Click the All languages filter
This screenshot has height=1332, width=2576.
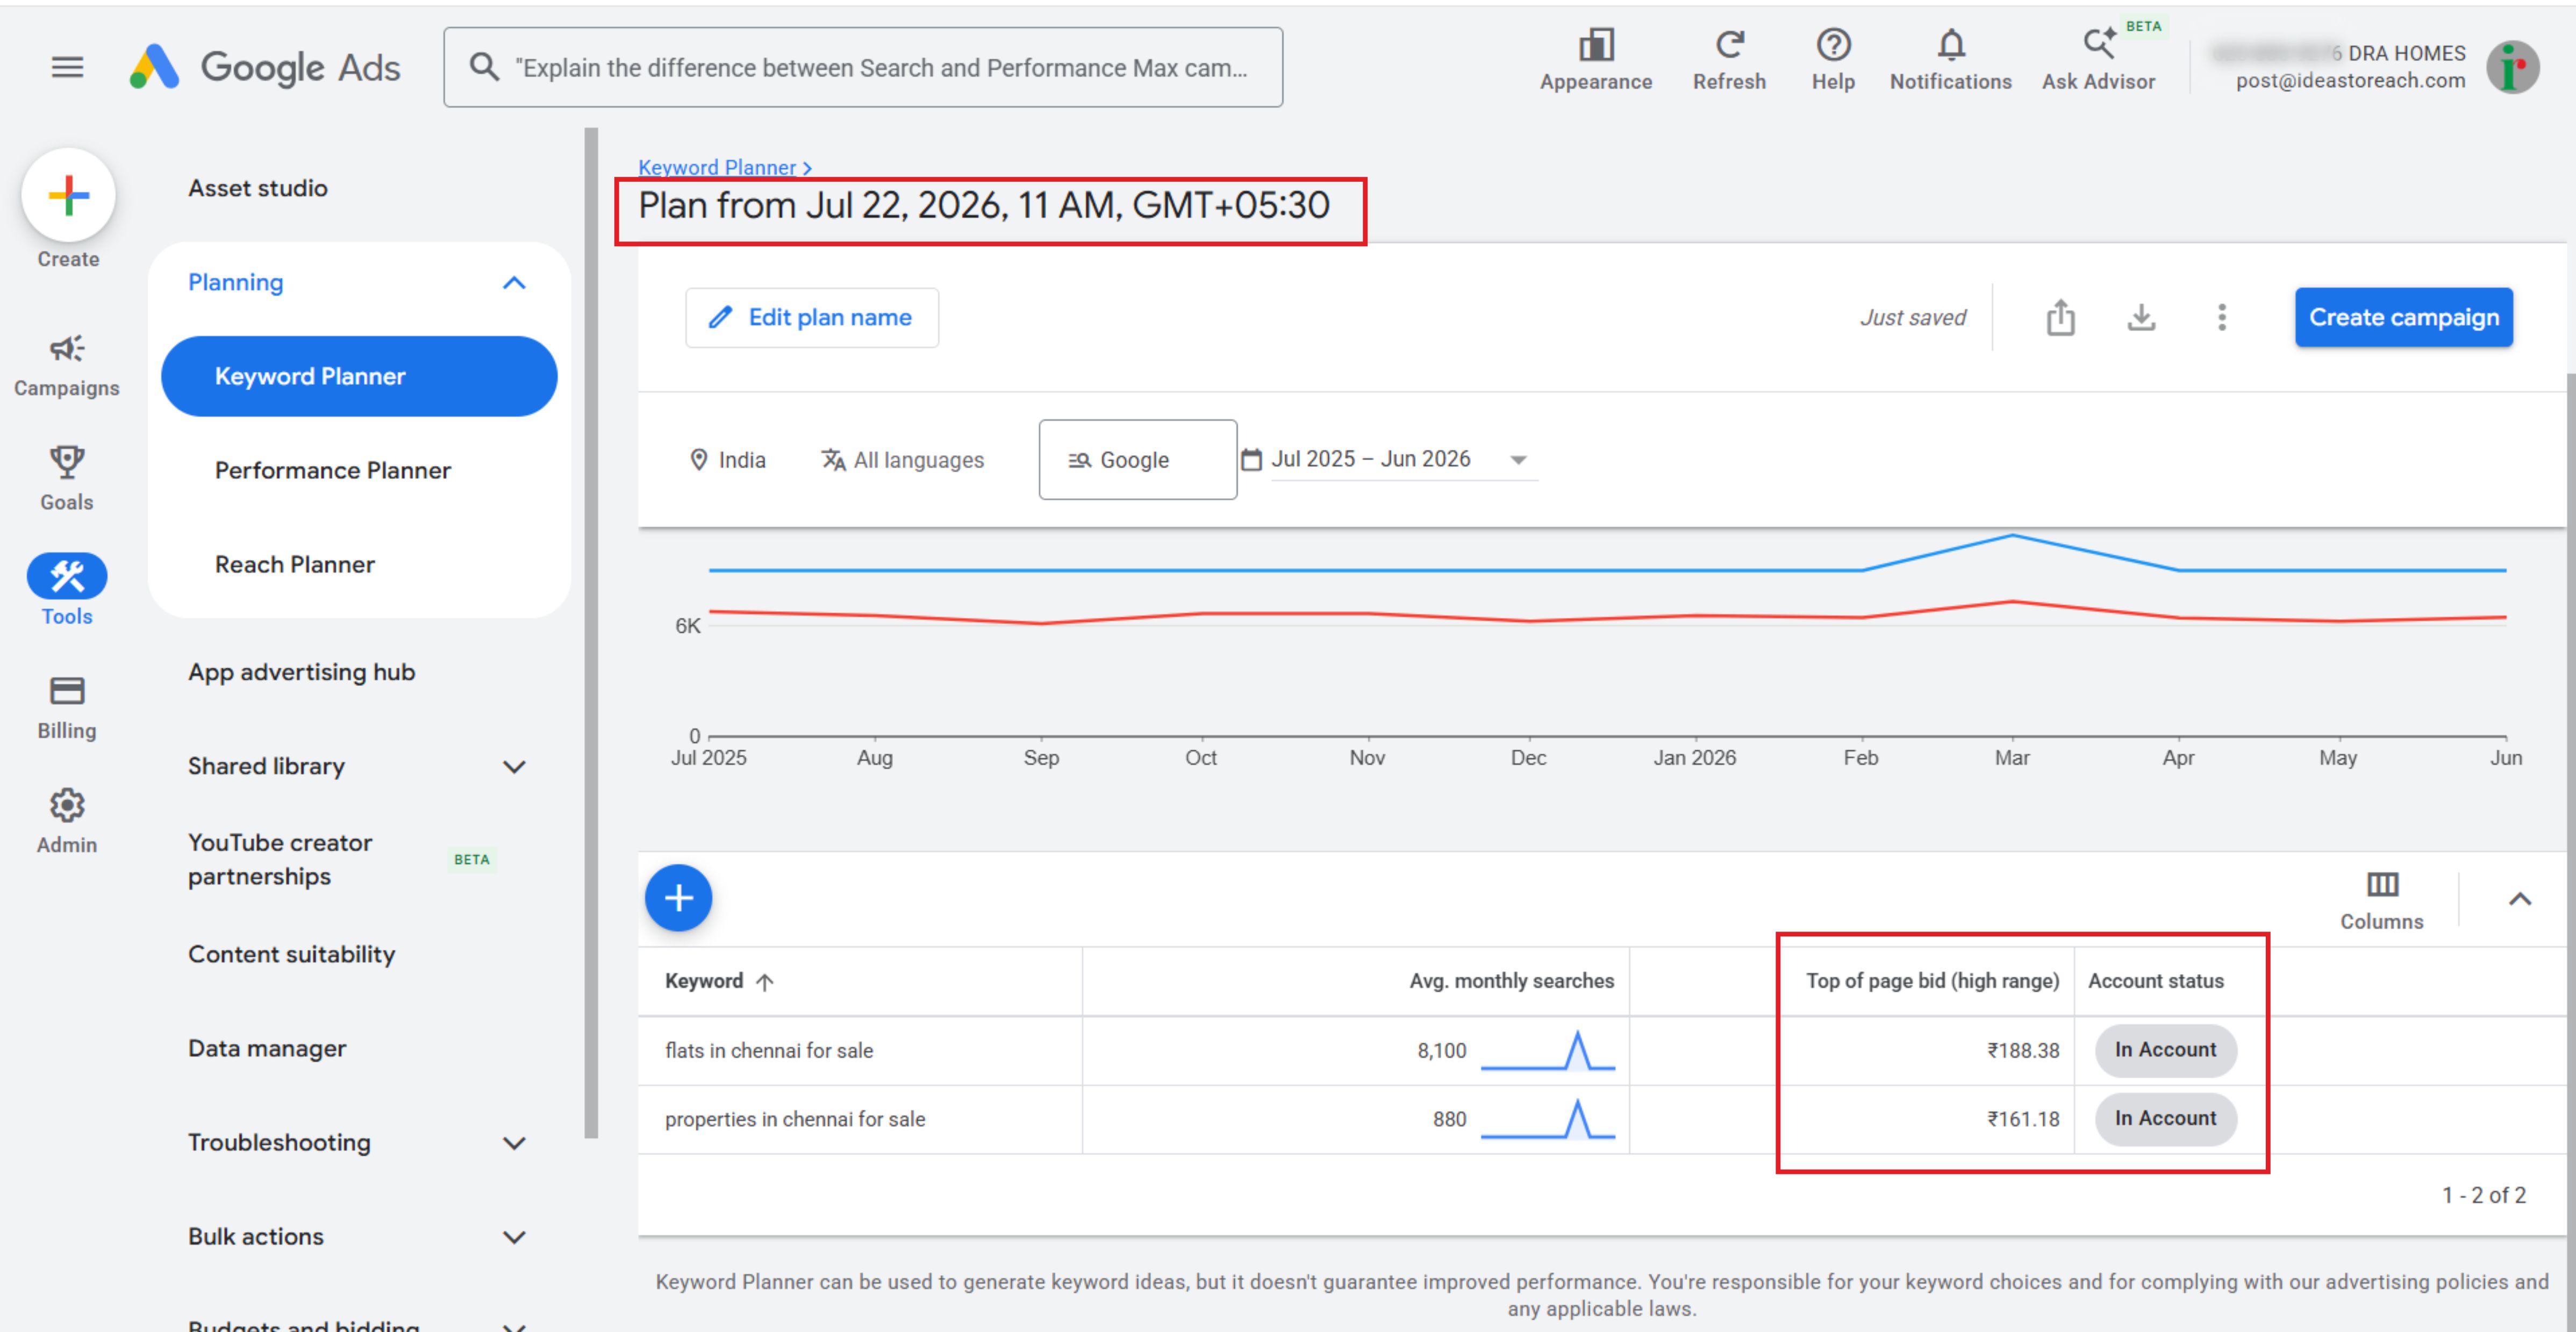[x=902, y=460]
